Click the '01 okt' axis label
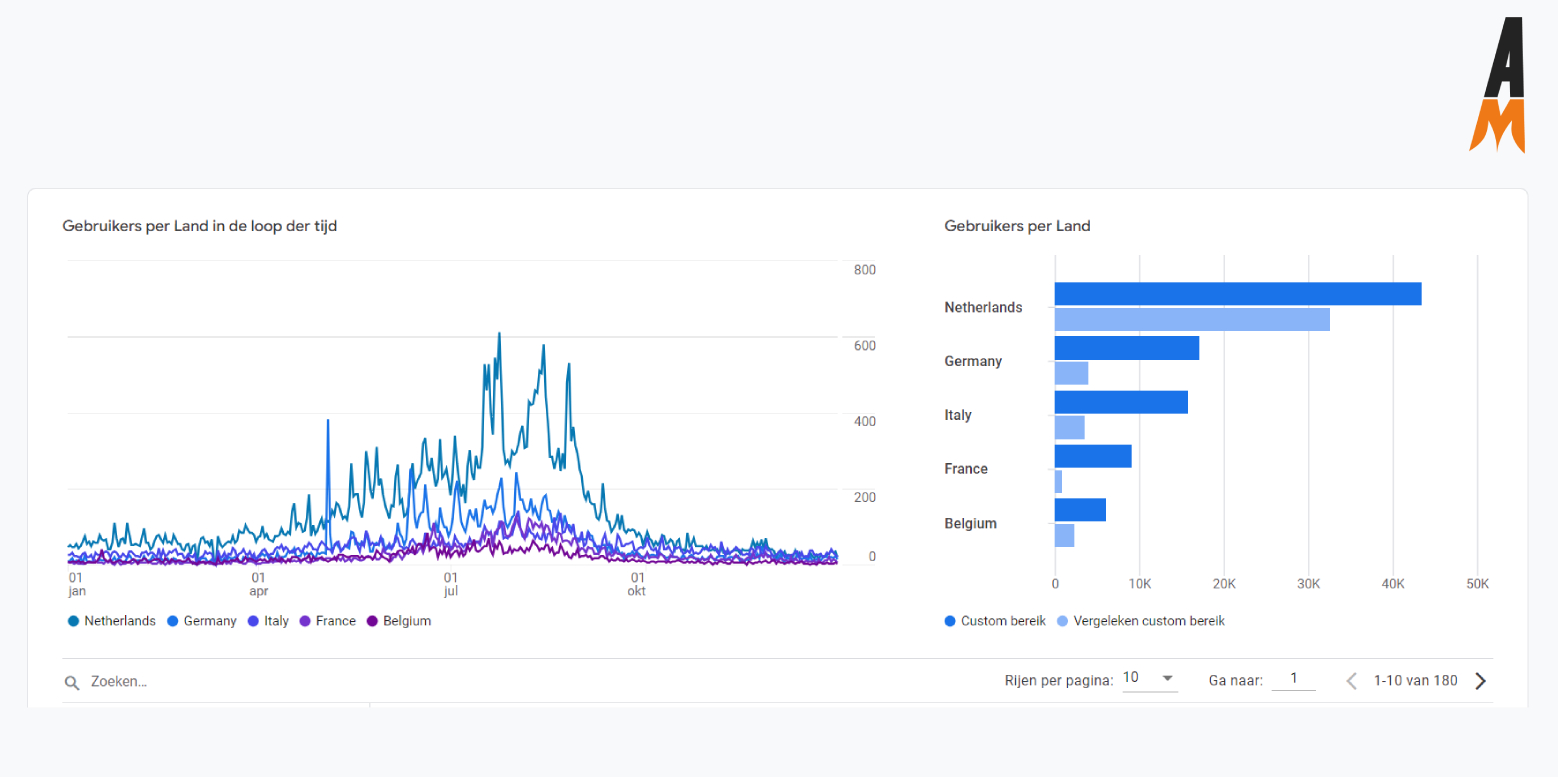 pyautogui.click(x=637, y=584)
